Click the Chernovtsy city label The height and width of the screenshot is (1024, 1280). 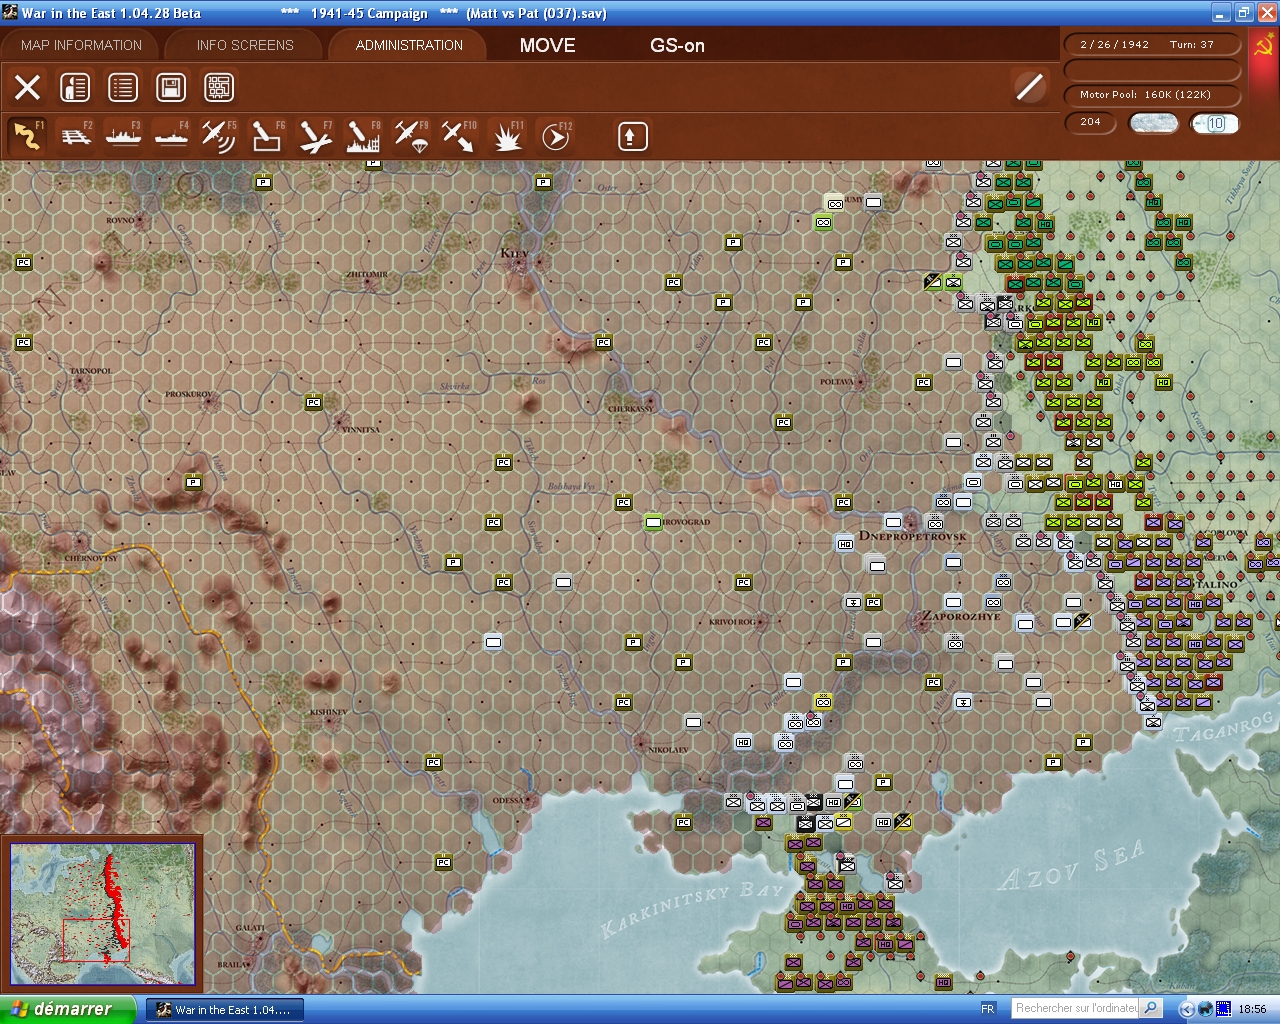click(91, 558)
